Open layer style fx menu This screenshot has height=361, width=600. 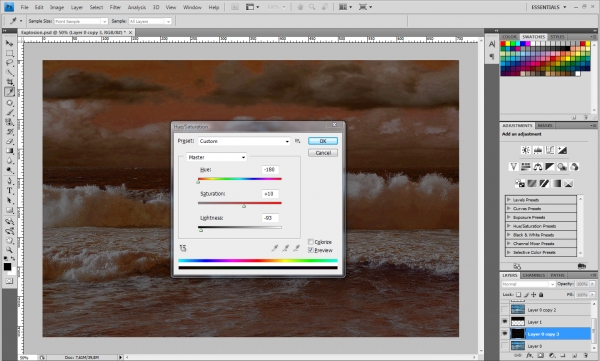530,356
